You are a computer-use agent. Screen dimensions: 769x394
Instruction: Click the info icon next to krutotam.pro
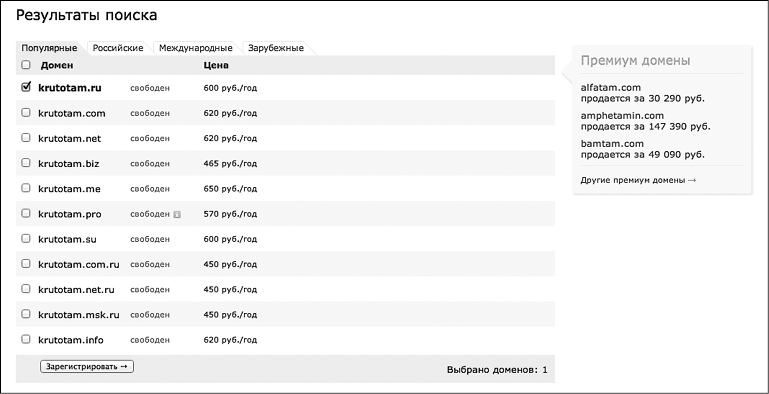coord(177,214)
